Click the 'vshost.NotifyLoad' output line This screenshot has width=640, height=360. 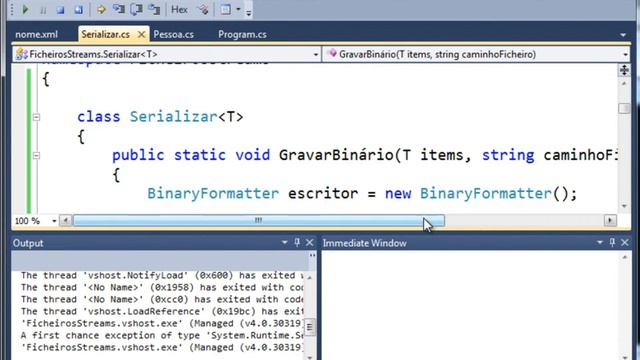click(162, 276)
